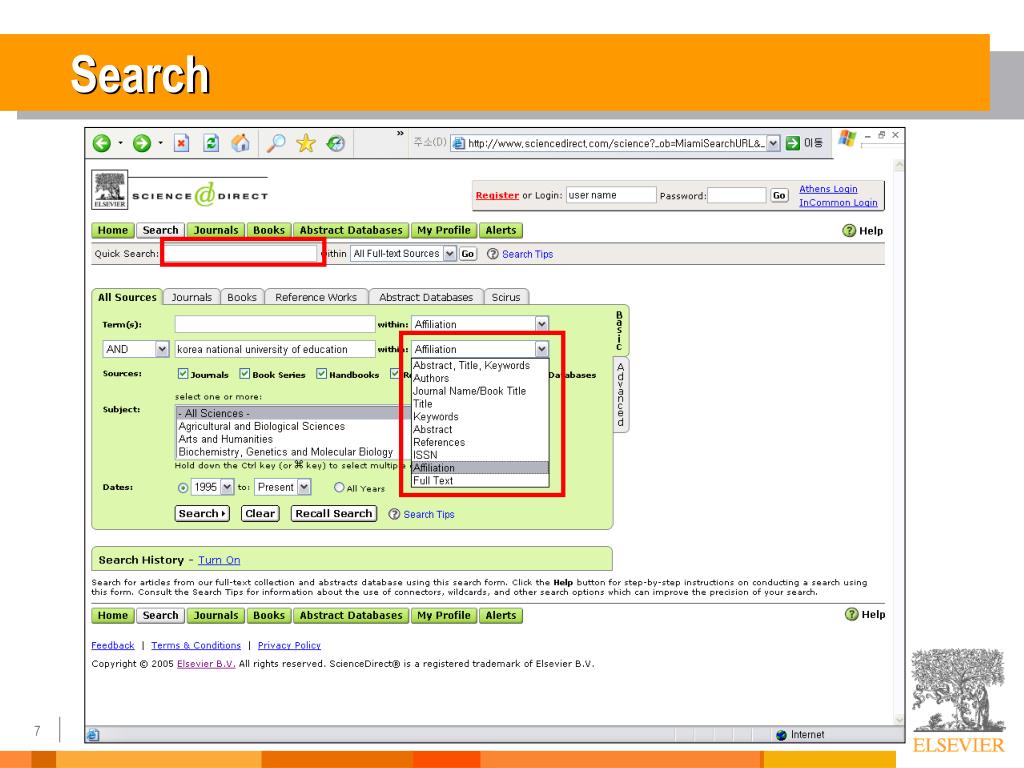Open the Athens Login link
The width and height of the screenshot is (1024, 768).
tap(828, 189)
